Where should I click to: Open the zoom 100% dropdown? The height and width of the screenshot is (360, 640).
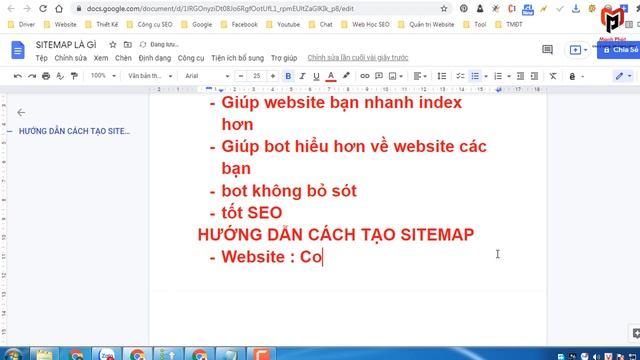[x=103, y=76]
